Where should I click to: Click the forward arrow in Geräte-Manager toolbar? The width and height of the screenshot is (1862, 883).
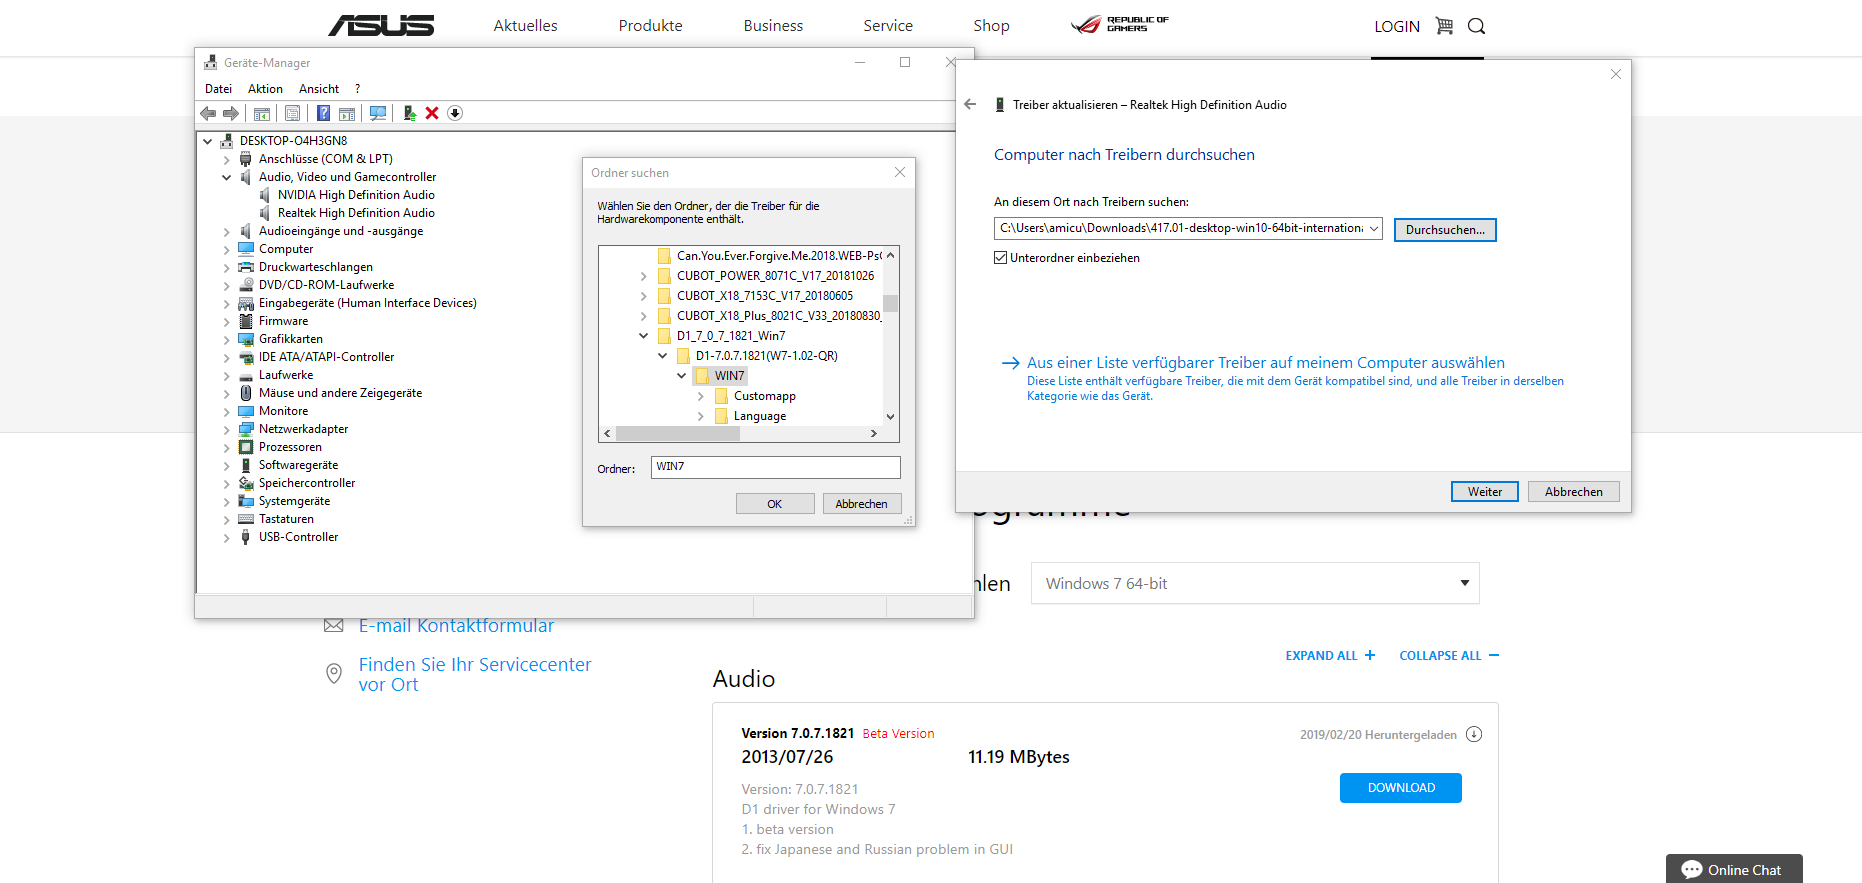[x=231, y=113]
